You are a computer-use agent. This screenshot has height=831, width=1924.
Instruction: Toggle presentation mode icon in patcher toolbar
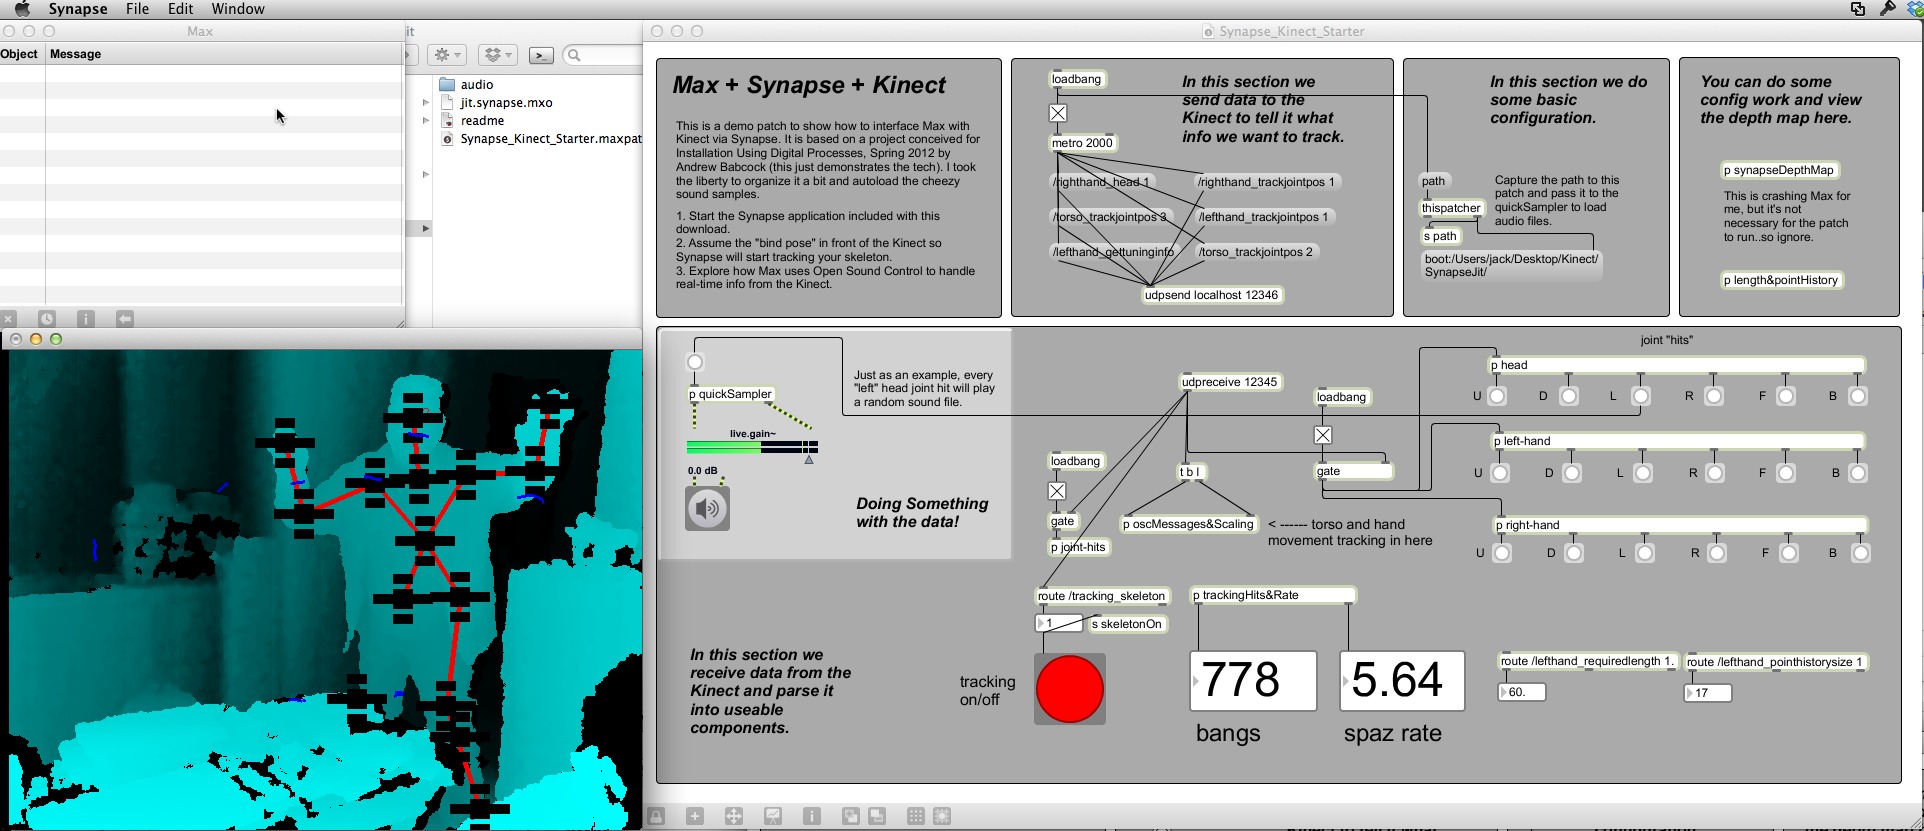773,816
